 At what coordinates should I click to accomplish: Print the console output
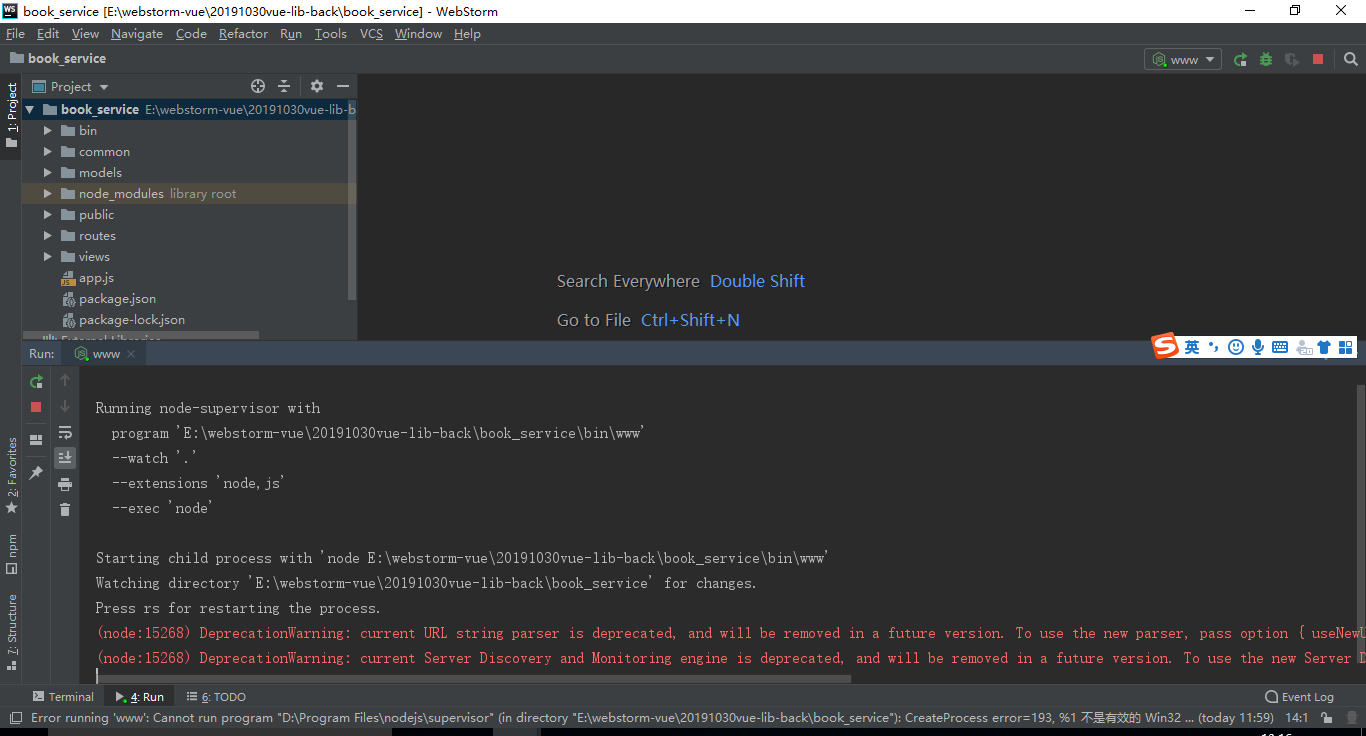tap(65, 483)
